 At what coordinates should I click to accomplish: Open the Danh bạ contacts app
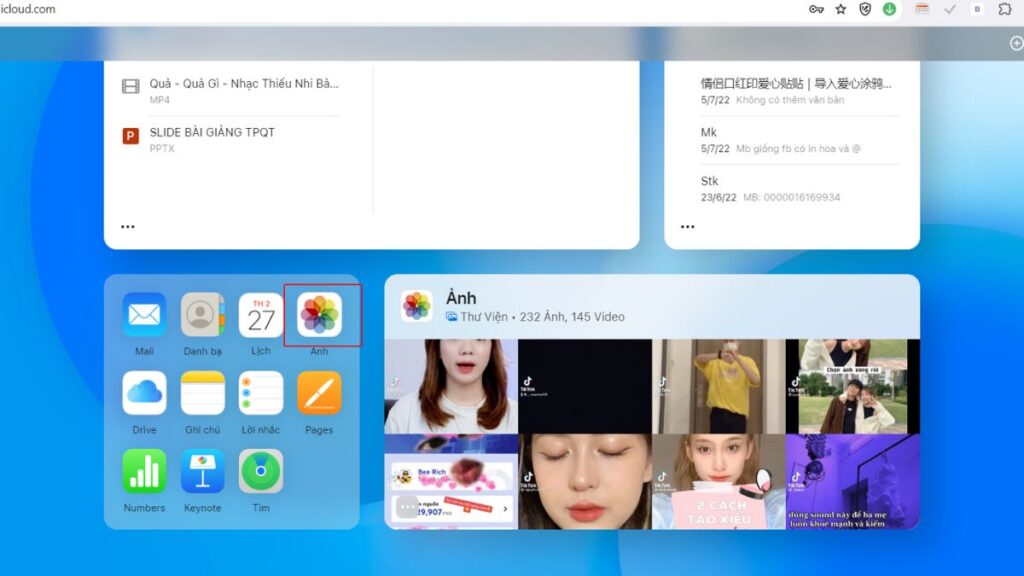coord(202,315)
